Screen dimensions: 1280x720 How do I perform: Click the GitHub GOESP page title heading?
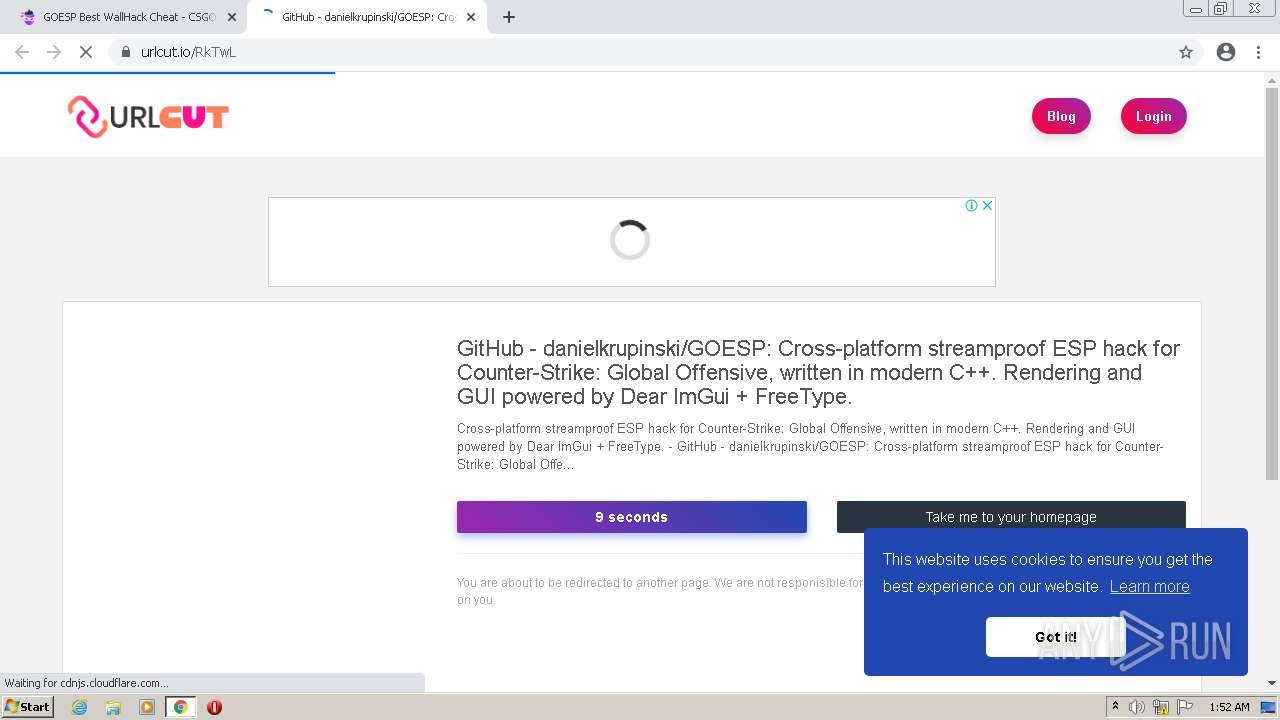point(818,372)
